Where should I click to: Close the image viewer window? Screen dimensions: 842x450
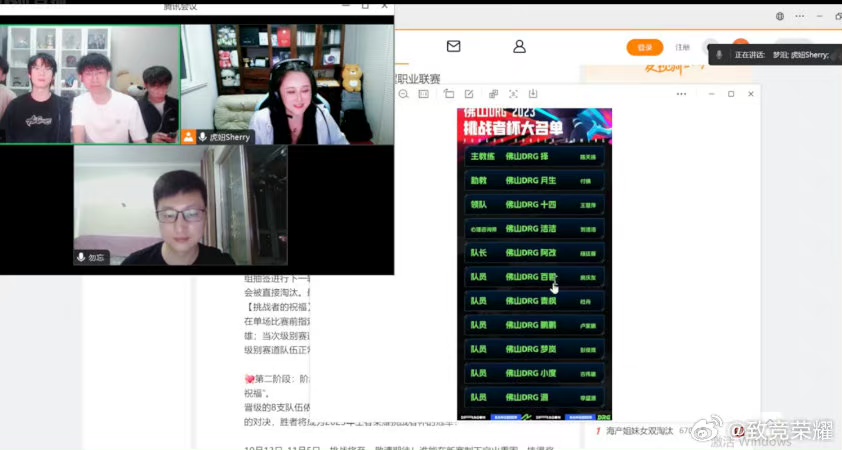(x=751, y=94)
